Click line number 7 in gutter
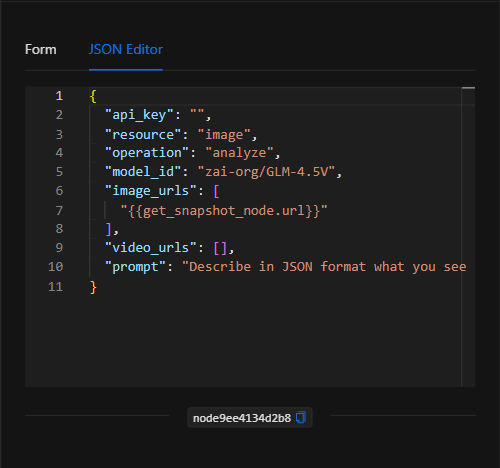500x468 pixels. tap(59, 211)
